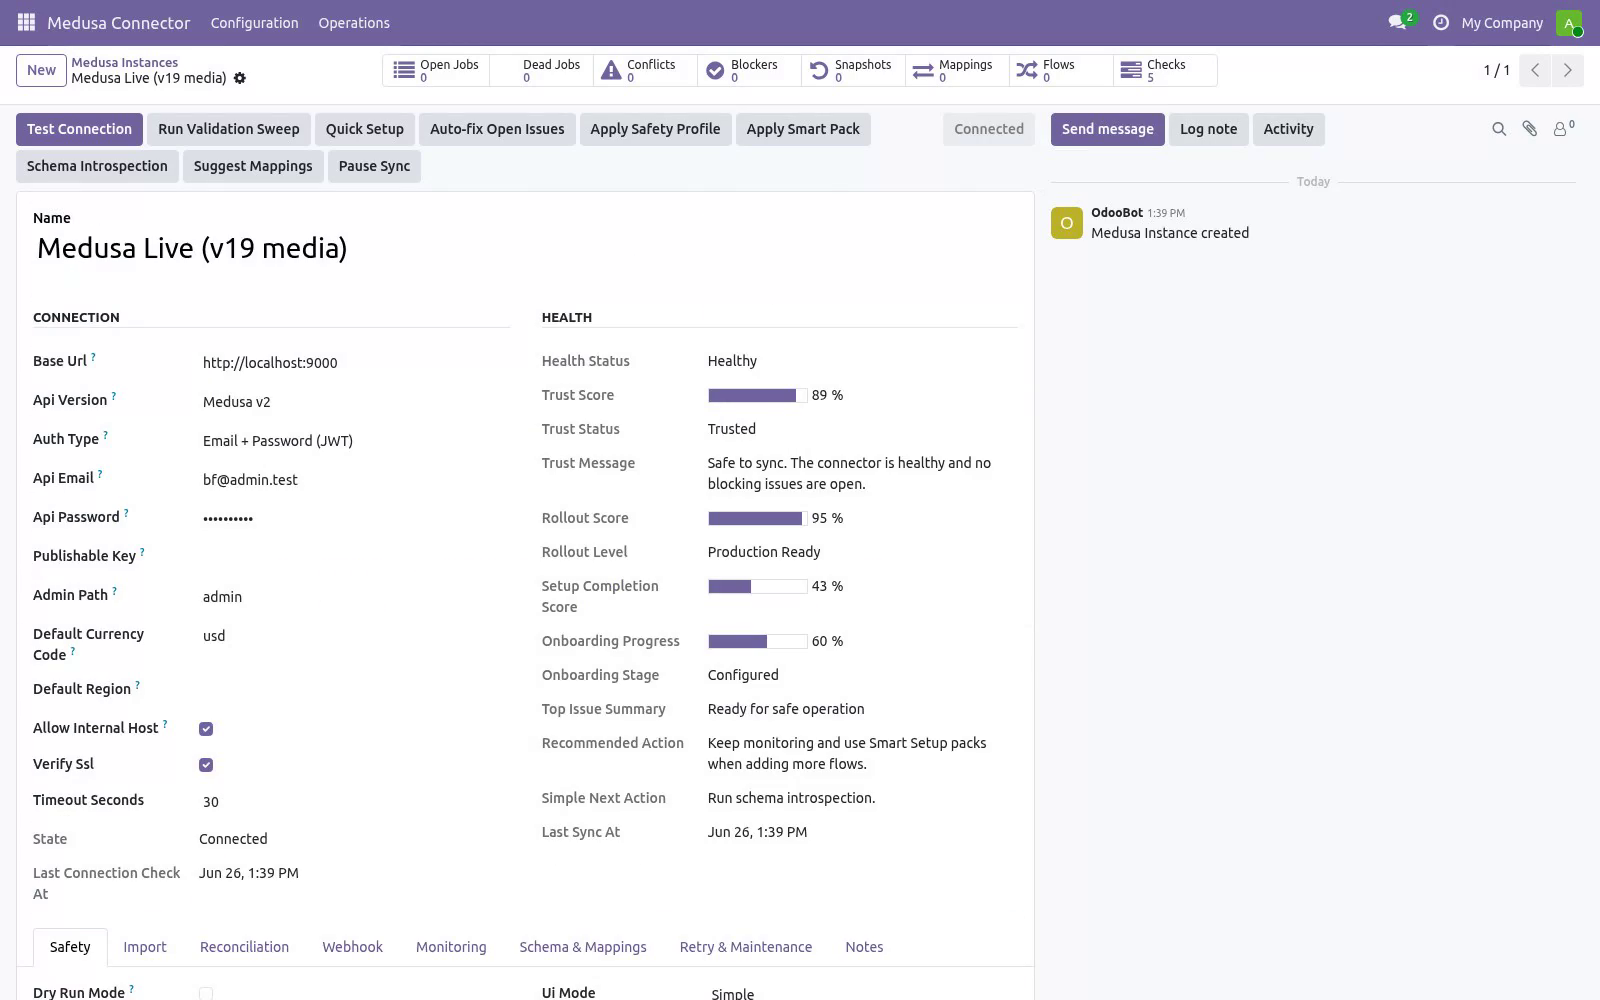
Task: Click the Send message button
Action: coord(1107,129)
